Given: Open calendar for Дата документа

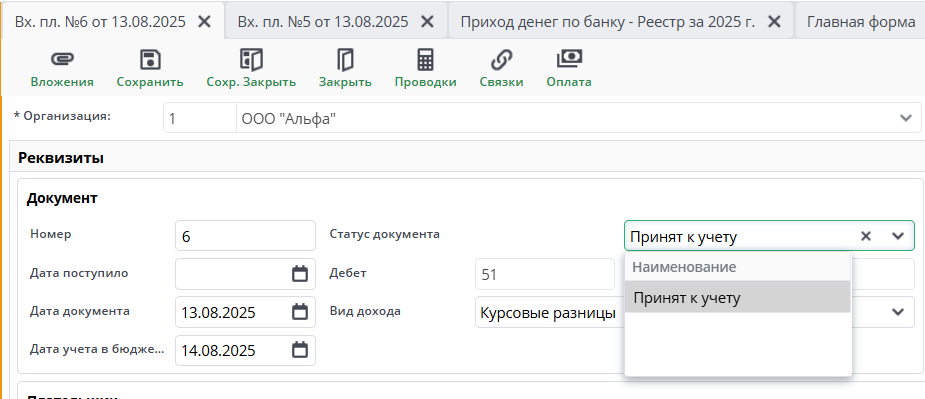Looking at the screenshot, I should tap(300, 312).
